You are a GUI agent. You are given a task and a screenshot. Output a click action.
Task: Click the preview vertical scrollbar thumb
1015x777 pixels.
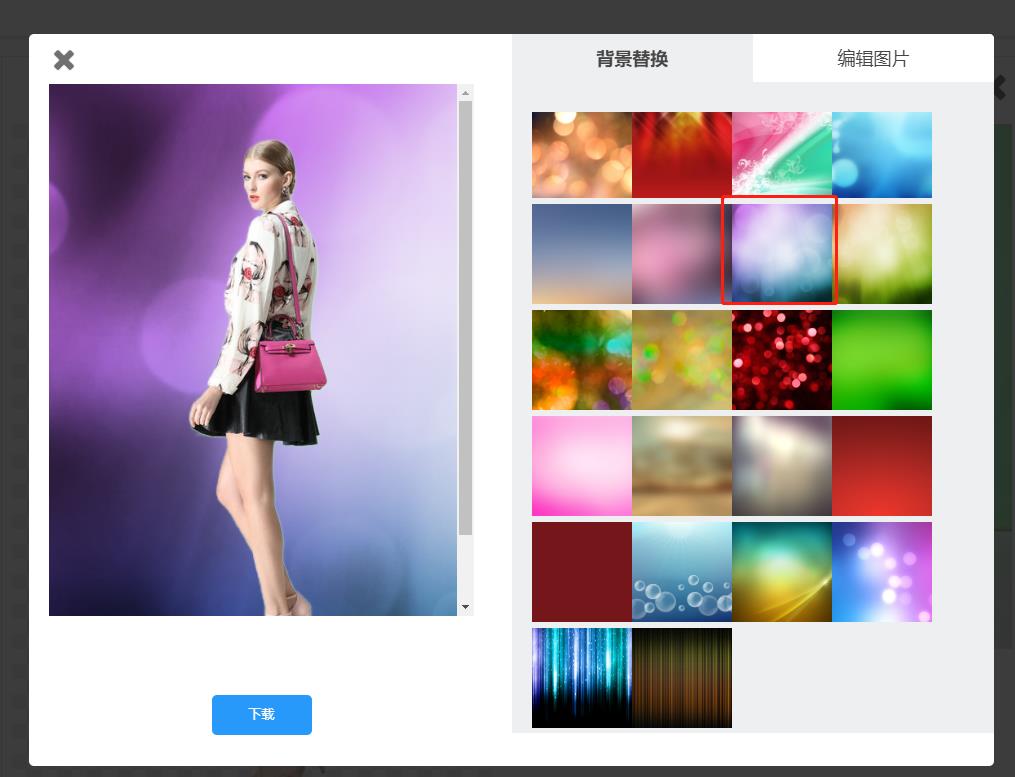pos(465,318)
